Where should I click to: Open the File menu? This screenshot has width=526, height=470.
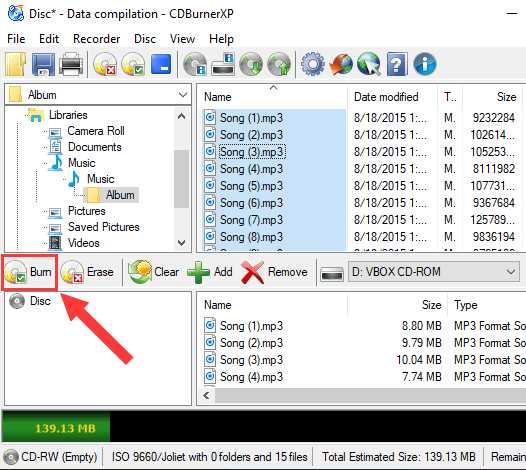16,39
